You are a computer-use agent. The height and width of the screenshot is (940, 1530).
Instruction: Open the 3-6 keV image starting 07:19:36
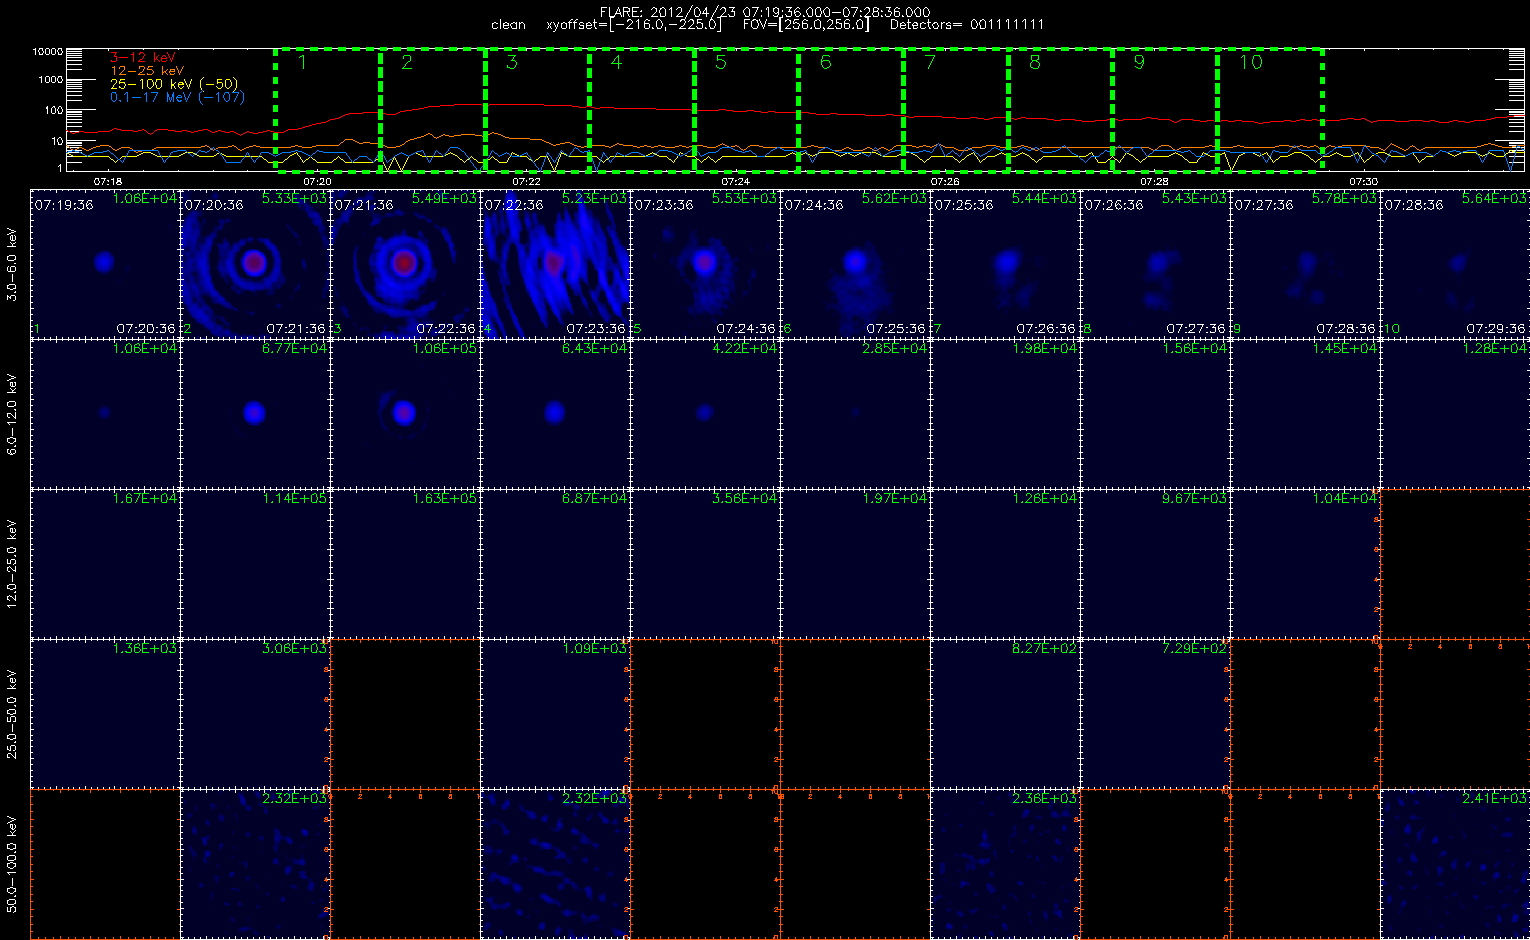pyautogui.click(x=105, y=263)
